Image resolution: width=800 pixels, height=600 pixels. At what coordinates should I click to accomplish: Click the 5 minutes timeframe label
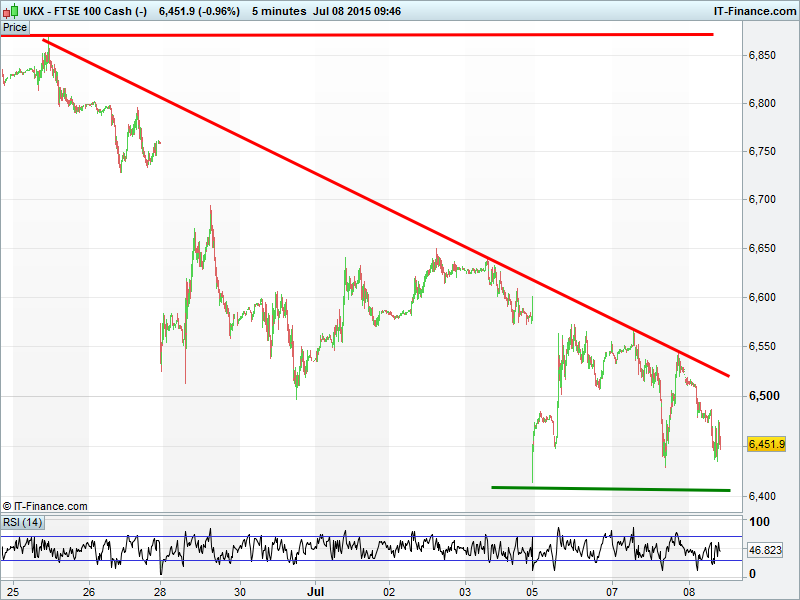tap(279, 11)
